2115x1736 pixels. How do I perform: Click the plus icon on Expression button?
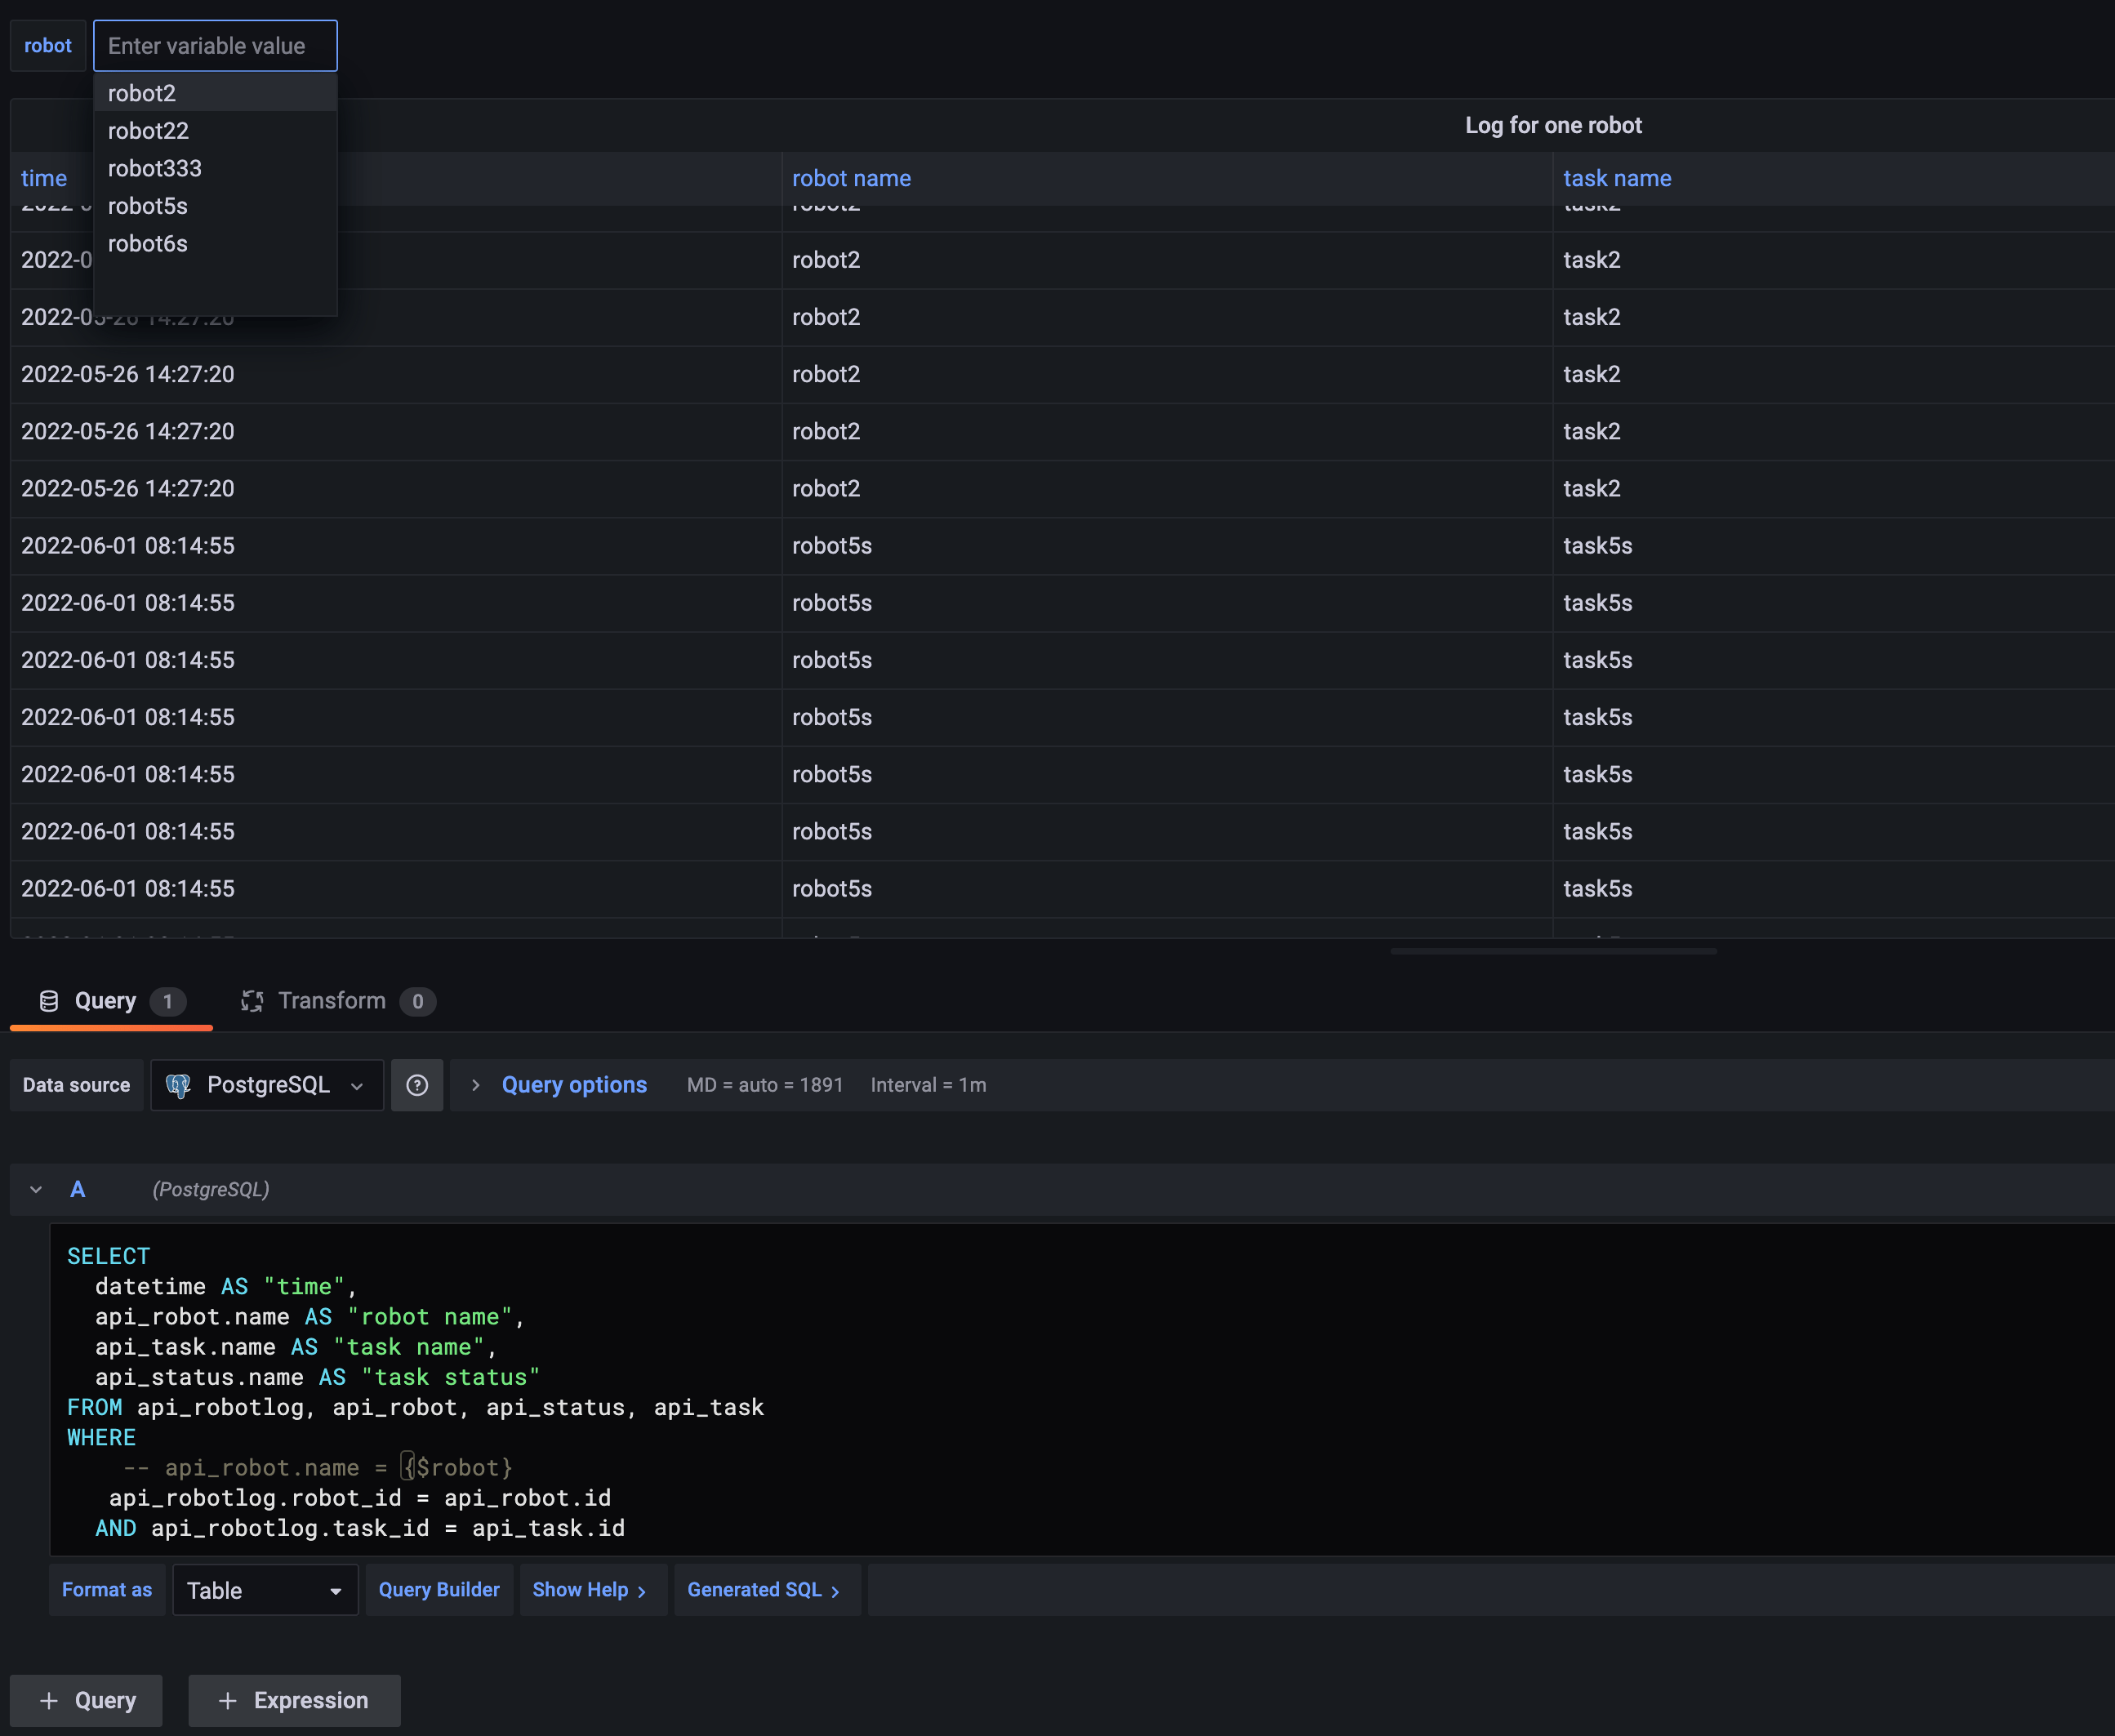point(227,1701)
